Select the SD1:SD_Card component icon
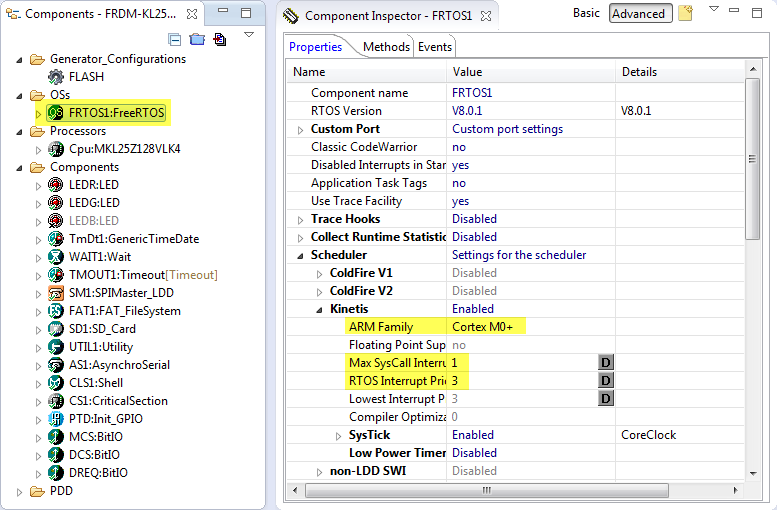The image size is (777, 510). (56, 329)
